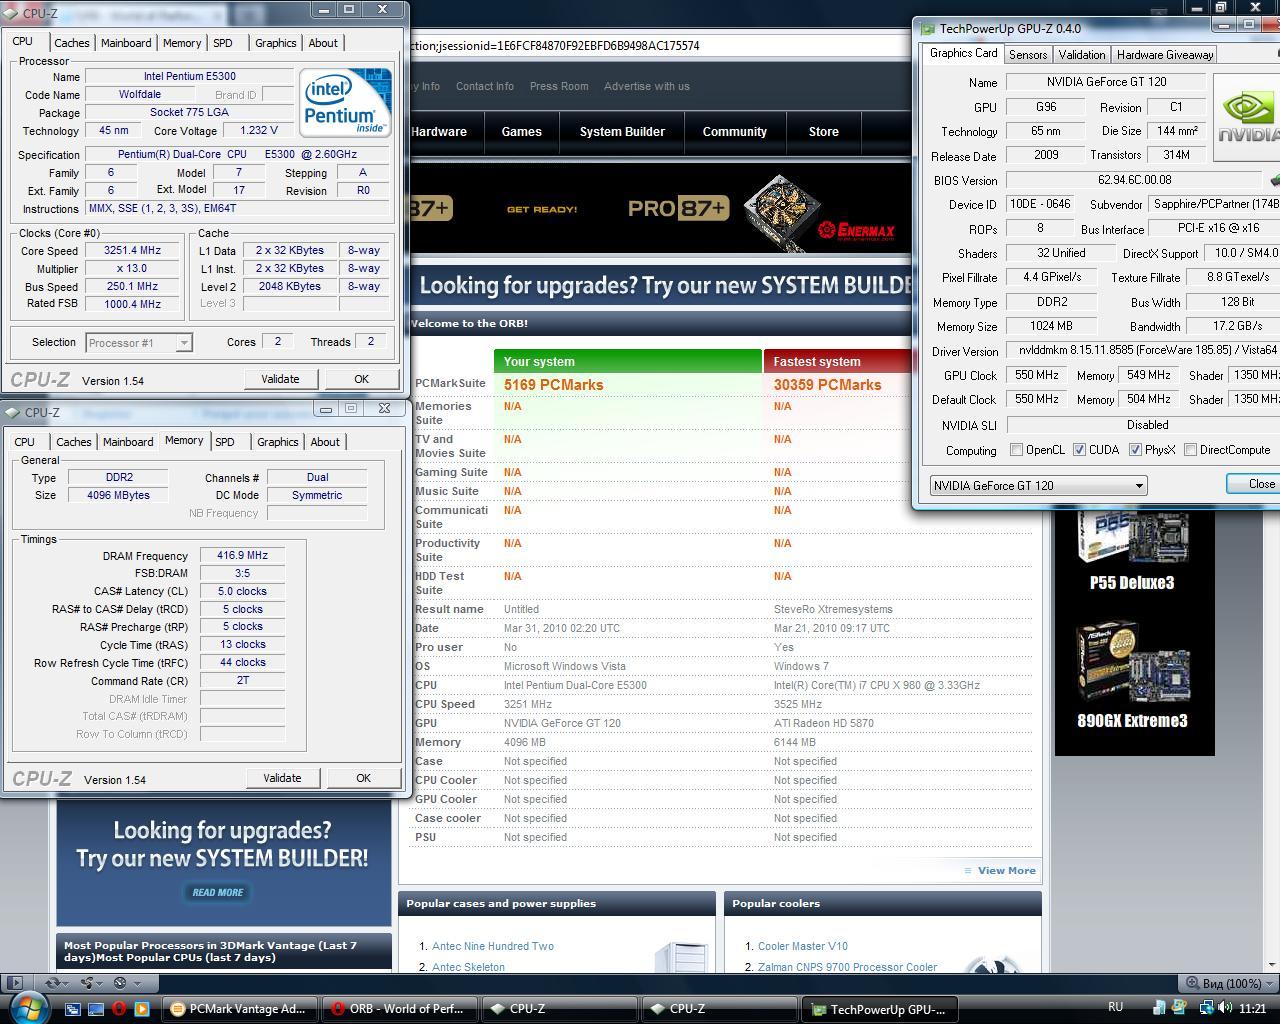Switch to Caches tab in top CPU-Z window
This screenshot has width=1280, height=1024.
click(x=72, y=43)
